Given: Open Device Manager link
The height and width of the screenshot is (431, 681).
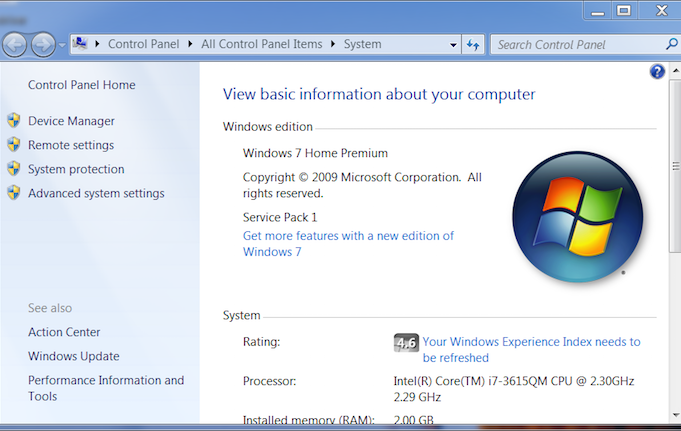Looking at the screenshot, I should click(x=71, y=121).
